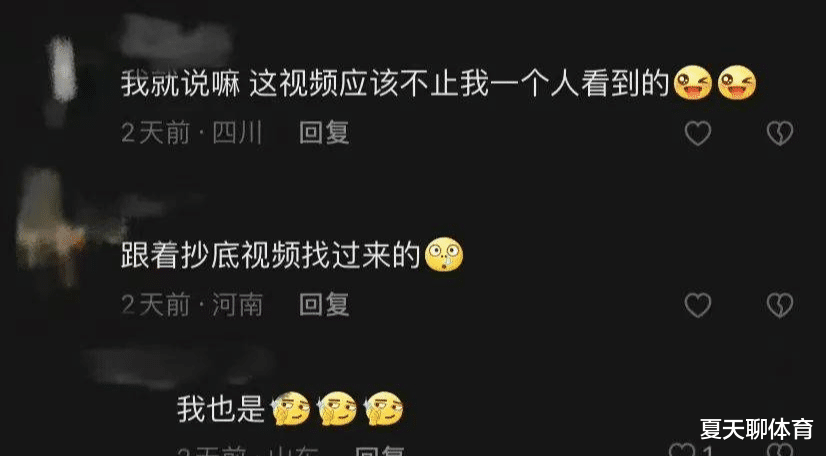
Task: Tap the 2天前 · 四川 timestamp
Action: pos(192,133)
